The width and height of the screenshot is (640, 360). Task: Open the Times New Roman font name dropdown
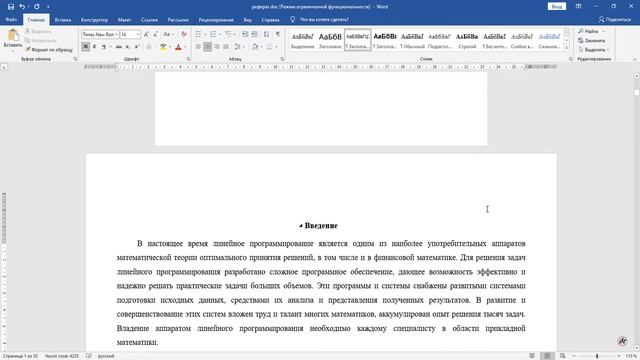116,35
